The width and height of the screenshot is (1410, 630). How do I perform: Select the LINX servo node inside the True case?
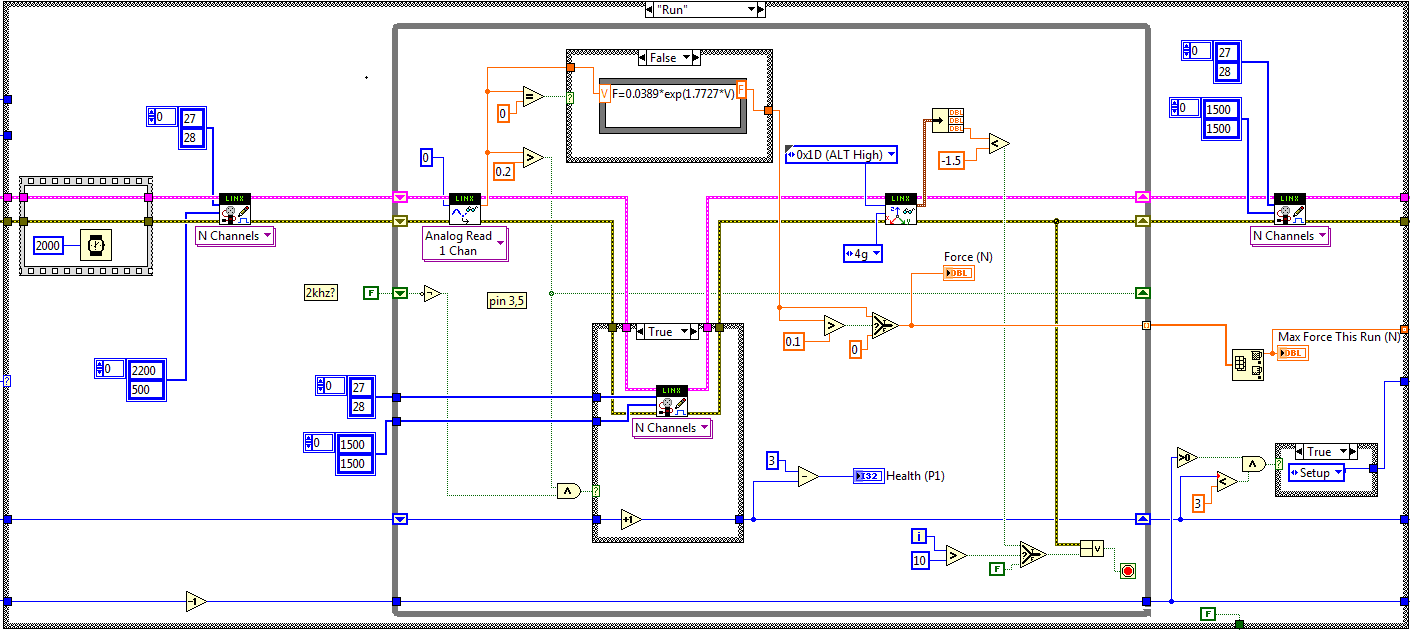(672, 401)
